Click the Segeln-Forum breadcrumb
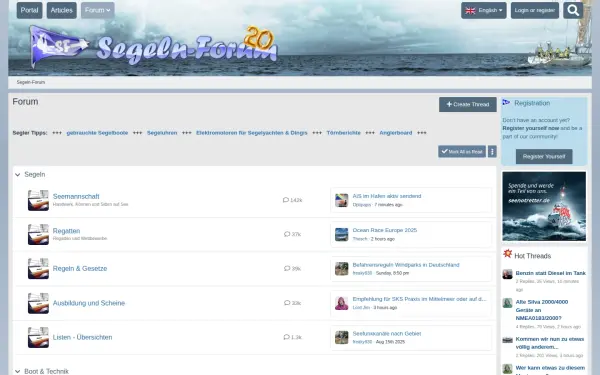Image resolution: width=600 pixels, height=375 pixels. point(31,82)
